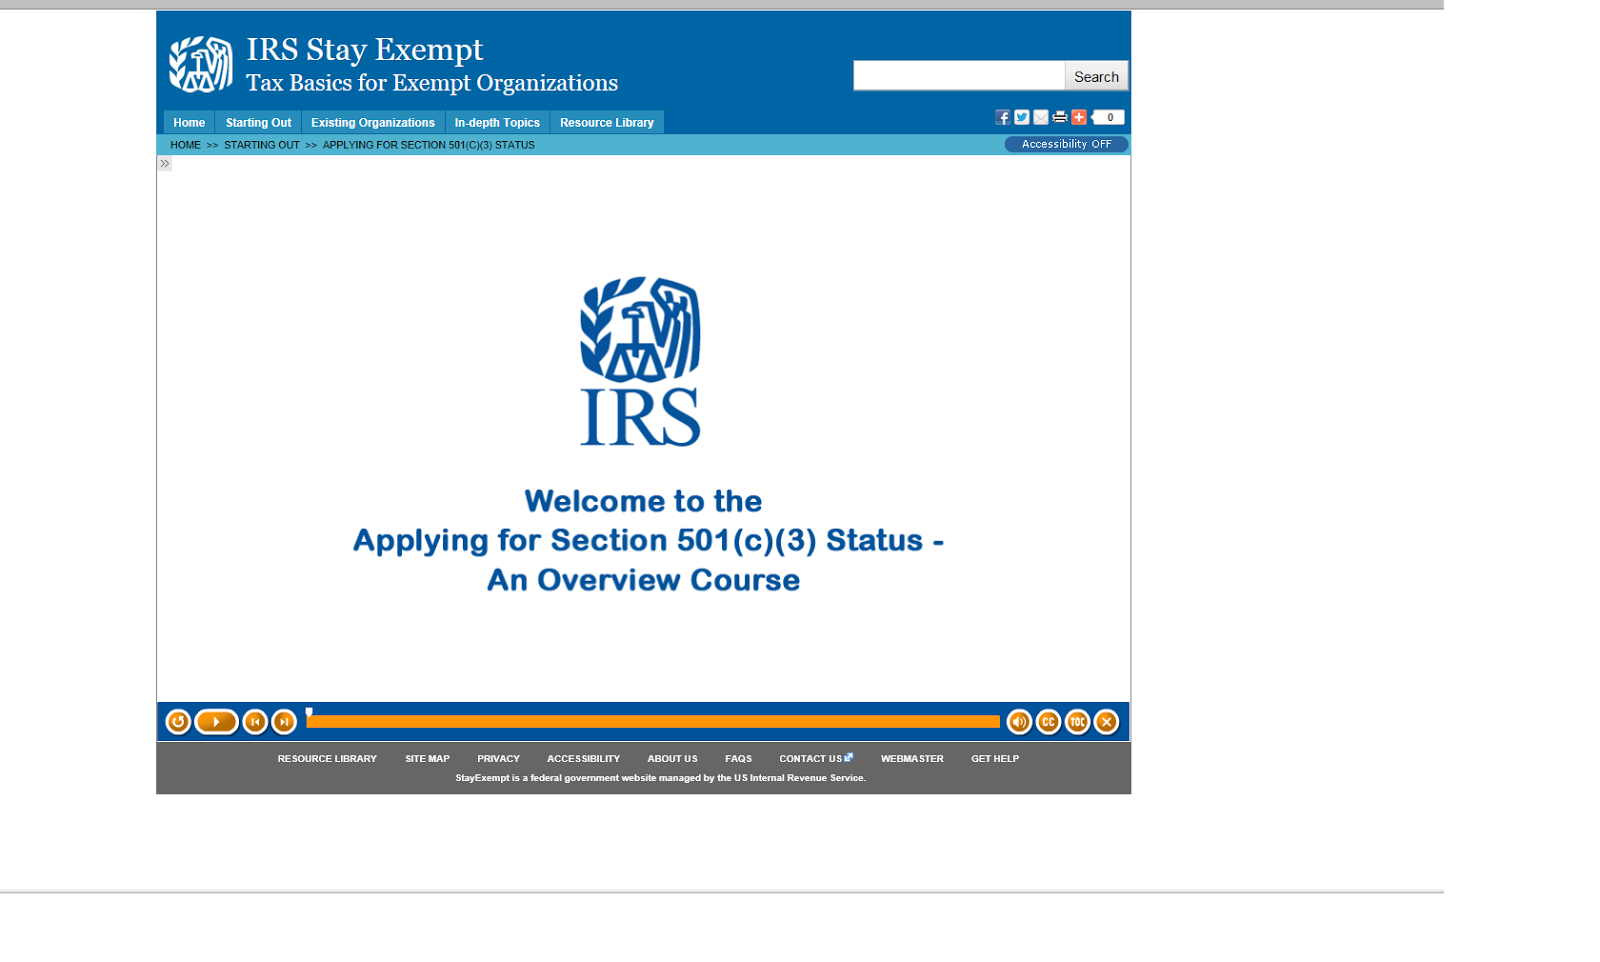1600x962 pixels.
Task: Go to the previous slide
Action: [x=255, y=721]
